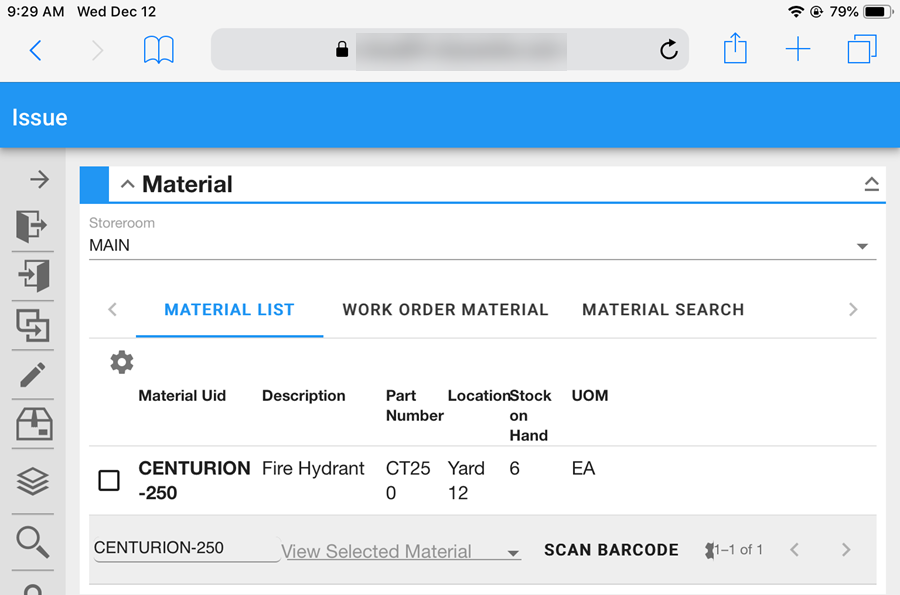Image resolution: width=900 pixels, height=595 pixels.
Task: Click the magnifier search icon in sidebar
Action: [32, 540]
